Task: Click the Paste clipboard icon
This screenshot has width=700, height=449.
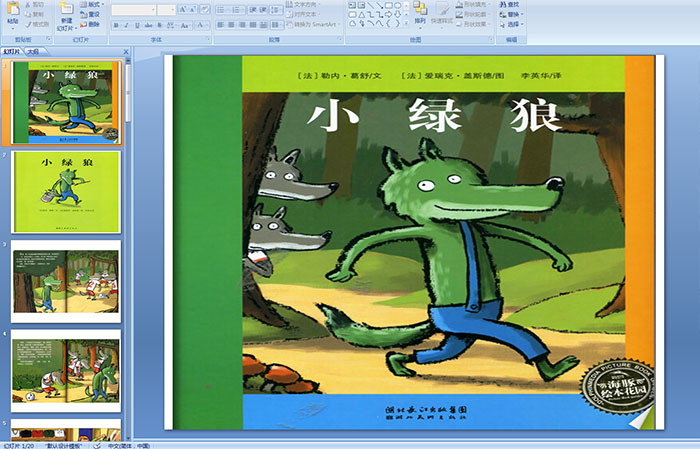Action: pos(13,9)
